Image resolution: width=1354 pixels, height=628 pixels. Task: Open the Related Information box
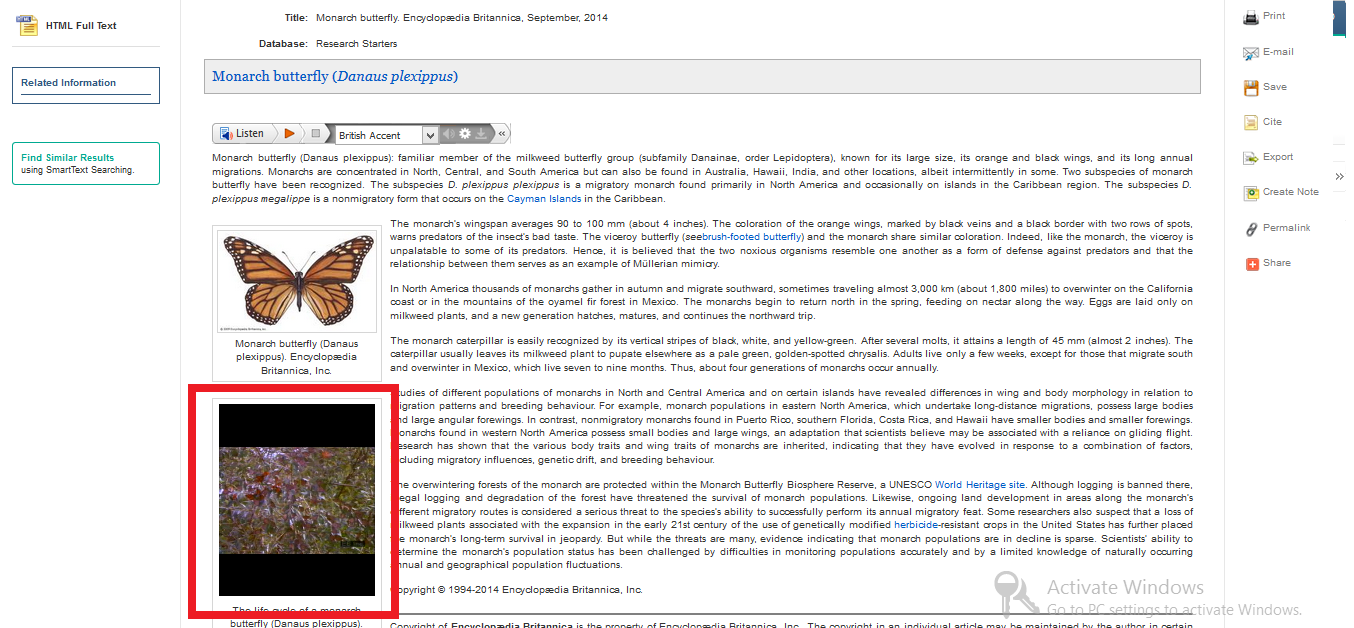click(x=85, y=85)
